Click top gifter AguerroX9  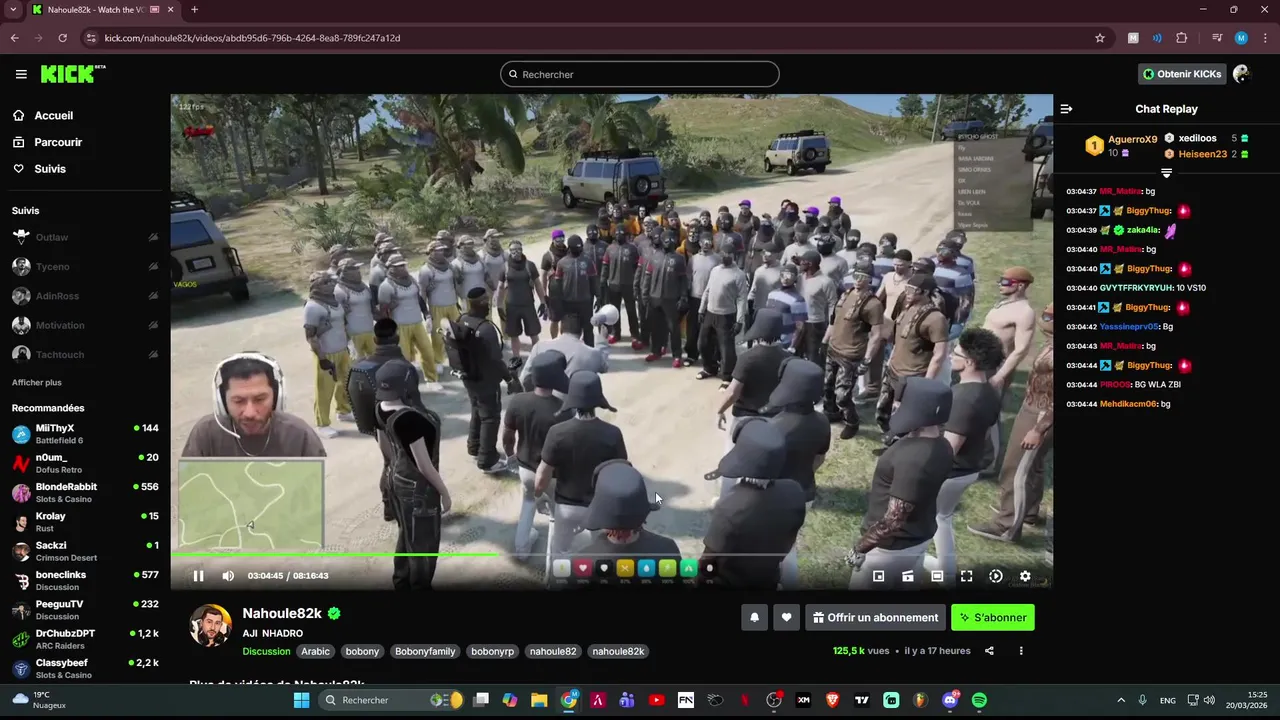click(x=1132, y=140)
